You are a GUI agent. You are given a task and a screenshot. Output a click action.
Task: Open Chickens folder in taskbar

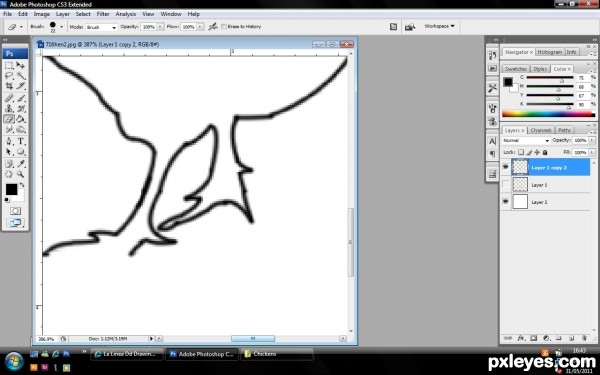[277, 354]
